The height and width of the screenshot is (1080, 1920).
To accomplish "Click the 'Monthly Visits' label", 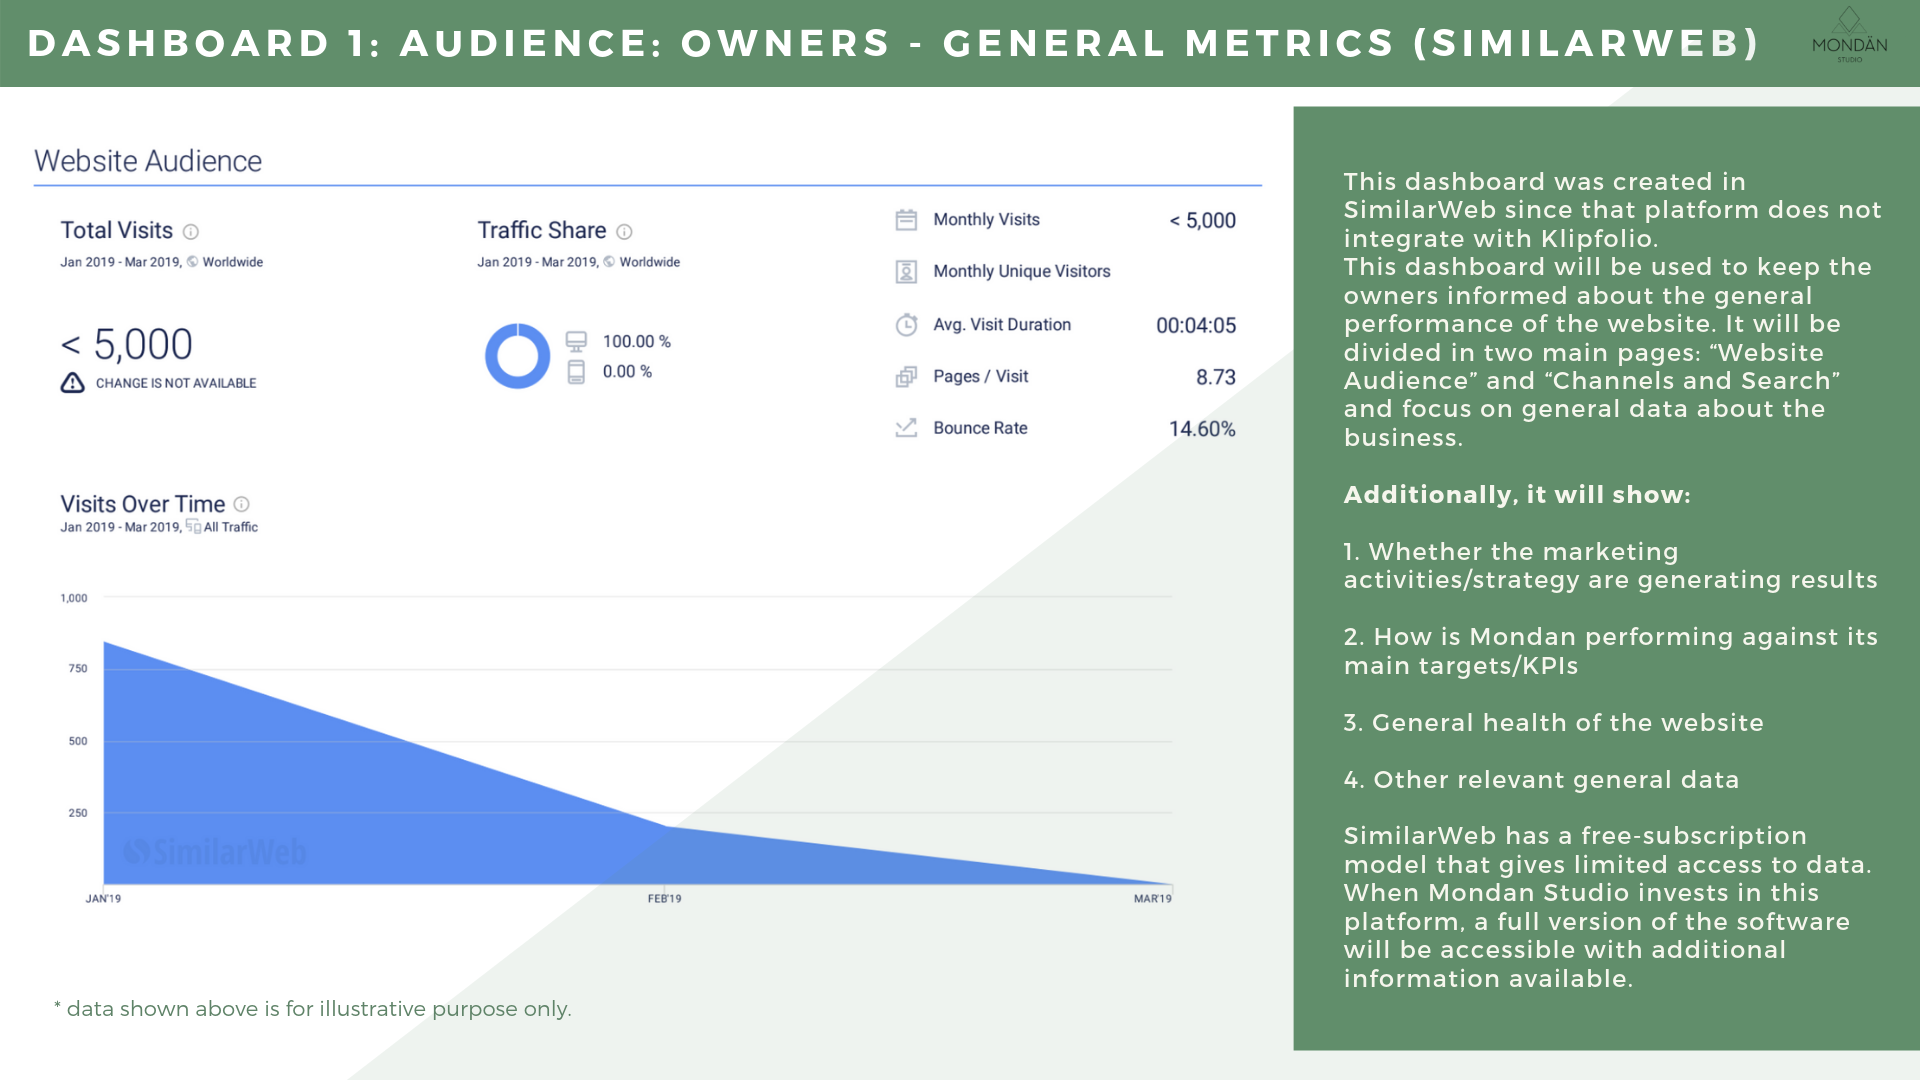I will [x=986, y=220].
